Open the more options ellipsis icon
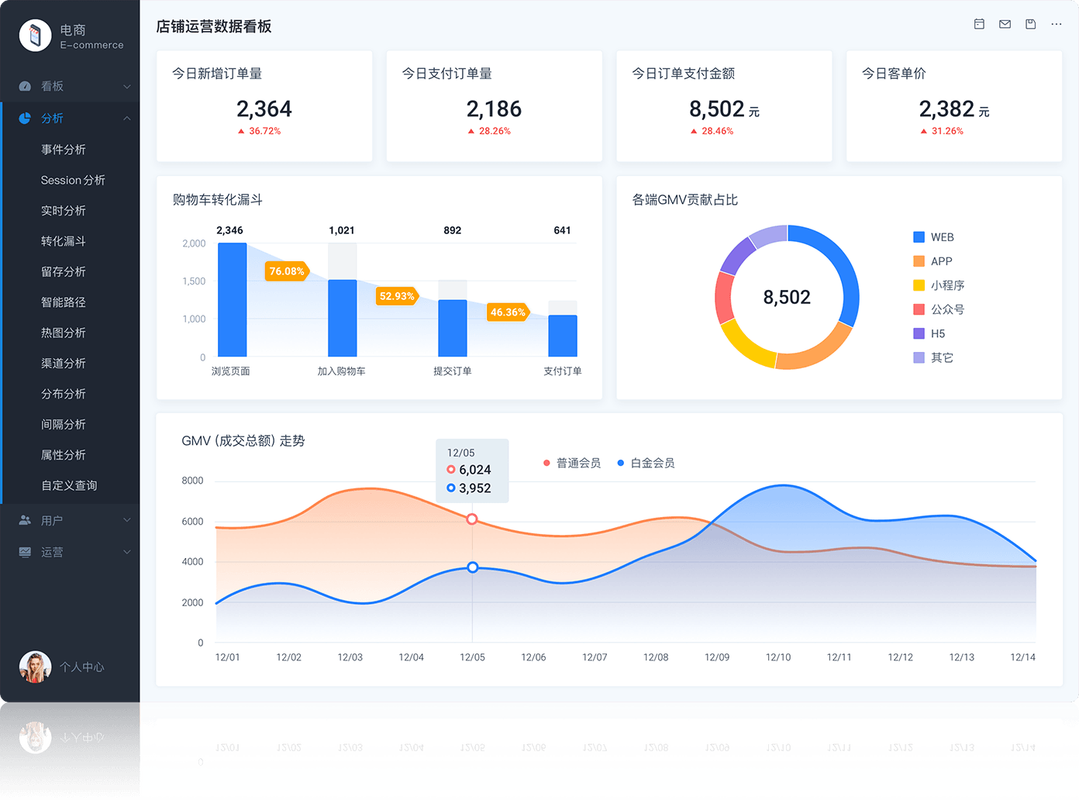Screen dimensions: 1079x800 (x=1056, y=24)
